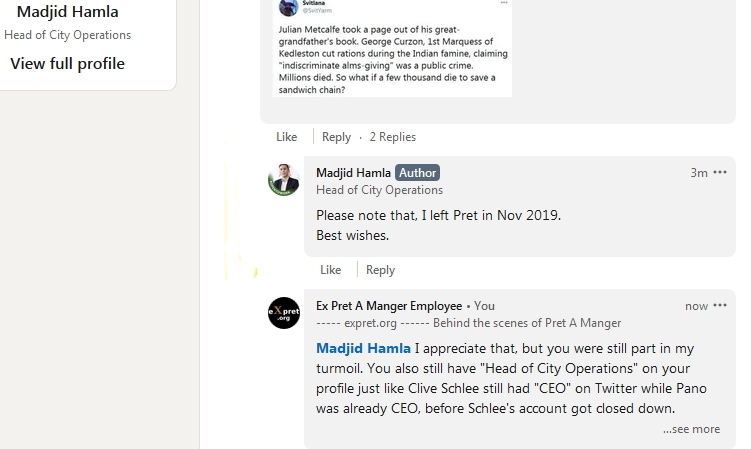Viewport: 751px width, 449px height.
Task: Open Madjid Hamla's name in the sidebar card
Action: coord(68,13)
